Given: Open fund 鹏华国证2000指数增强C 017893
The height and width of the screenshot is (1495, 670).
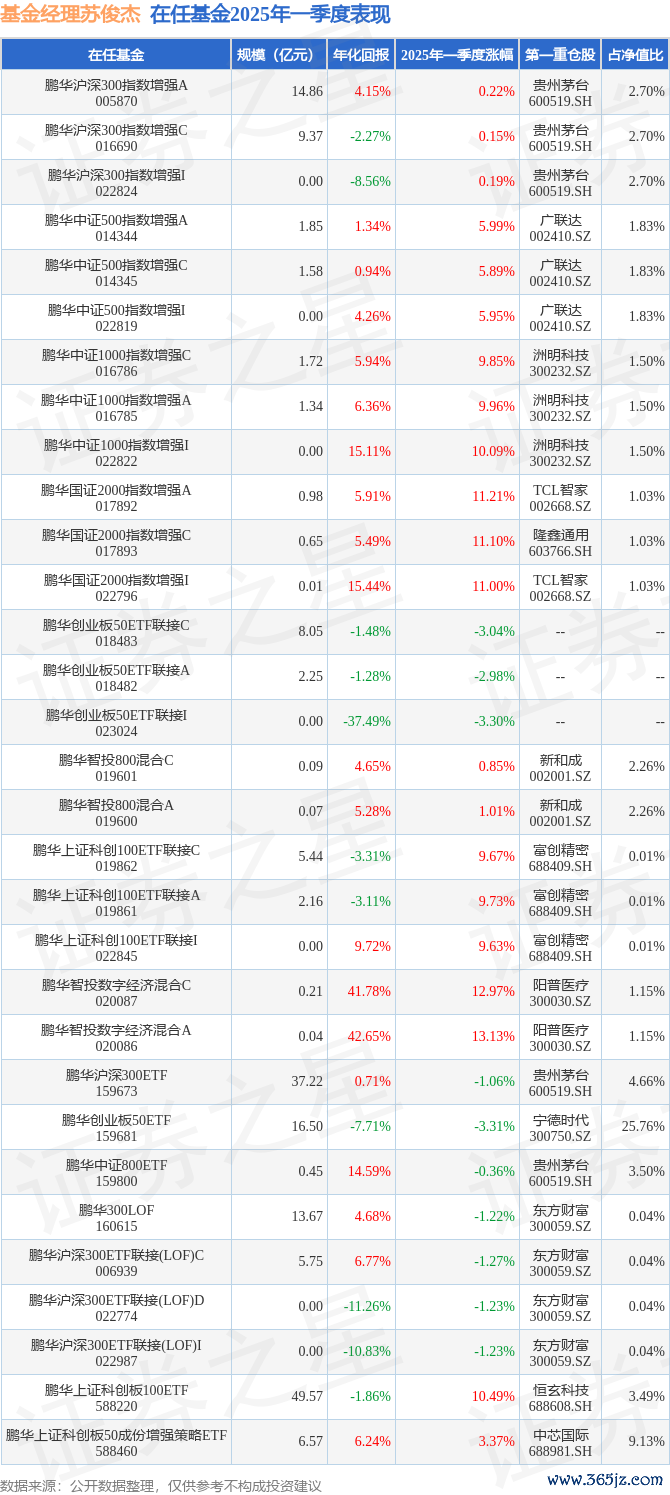Looking at the screenshot, I should point(116,542).
